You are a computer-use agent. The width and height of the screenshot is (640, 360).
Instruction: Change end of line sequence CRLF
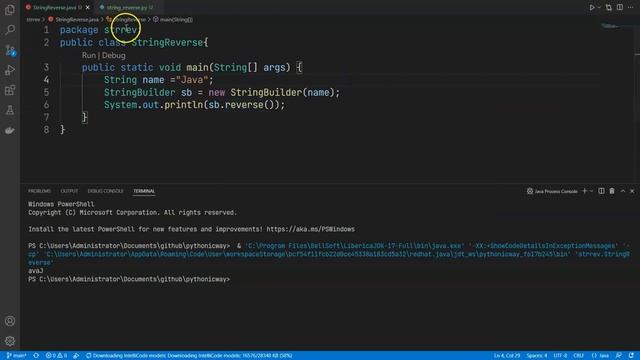(578, 356)
